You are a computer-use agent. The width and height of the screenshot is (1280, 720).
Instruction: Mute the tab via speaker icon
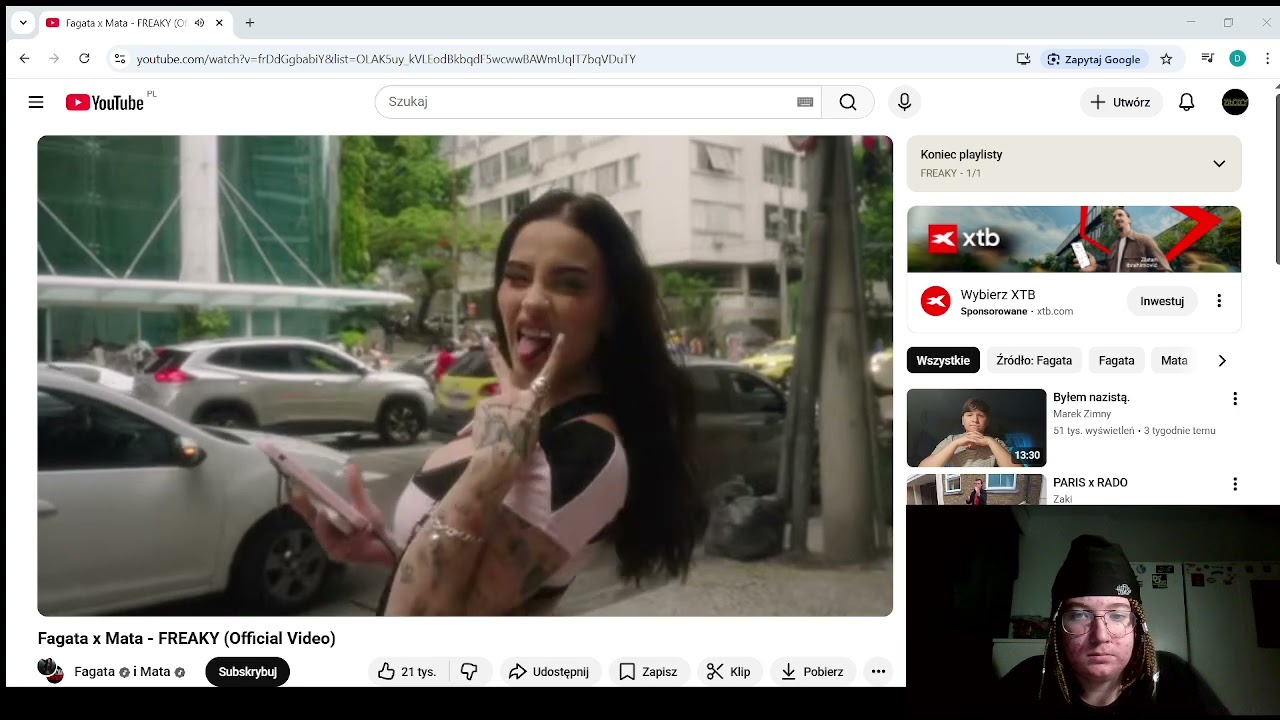pos(199,23)
